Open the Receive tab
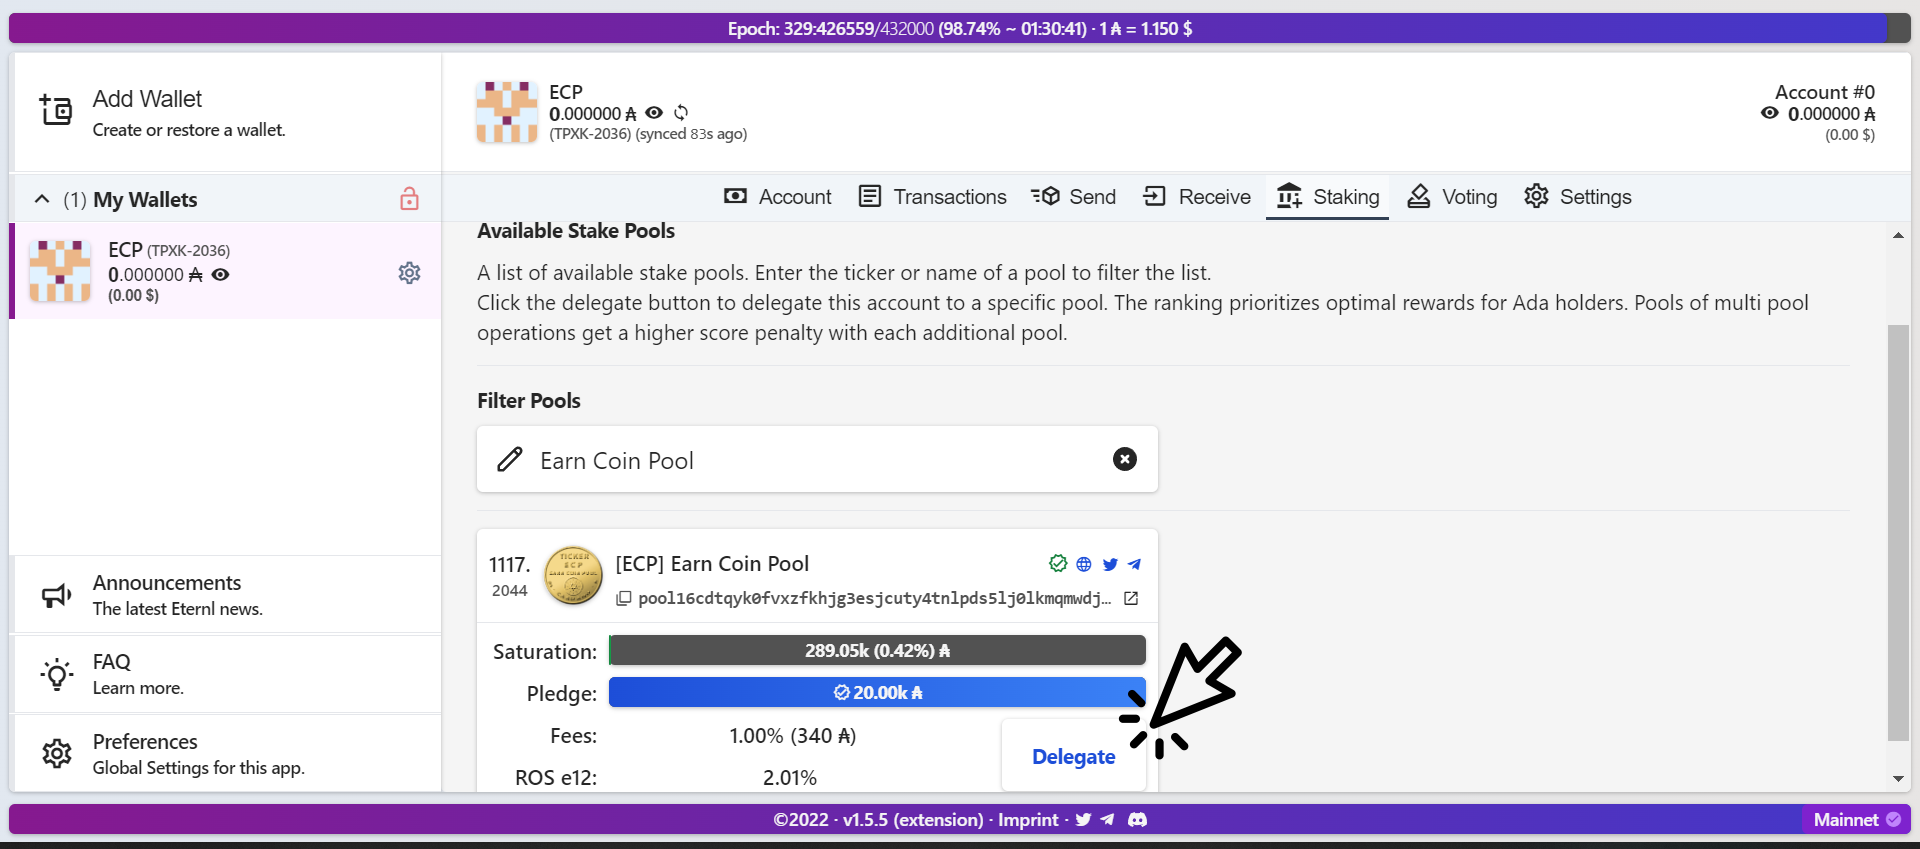Image resolution: width=1920 pixels, height=849 pixels. [x=1197, y=197]
